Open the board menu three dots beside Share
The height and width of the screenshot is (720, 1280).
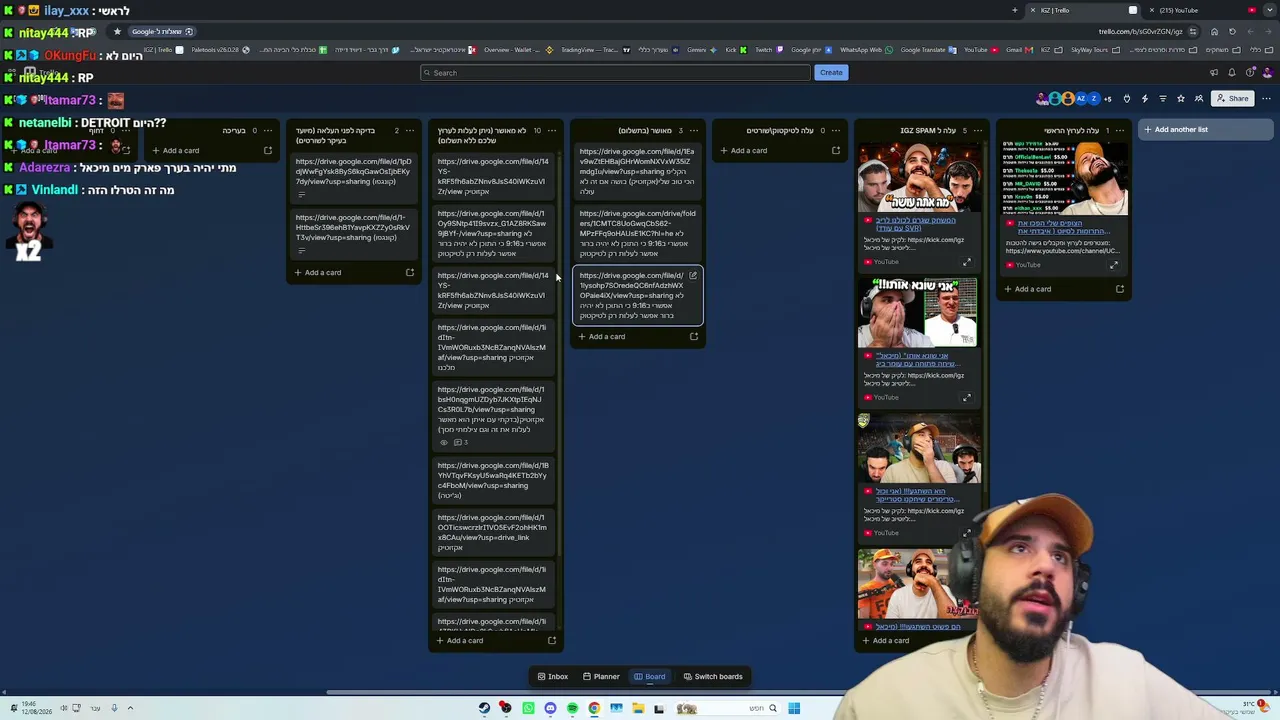pyautogui.click(x=1266, y=99)
